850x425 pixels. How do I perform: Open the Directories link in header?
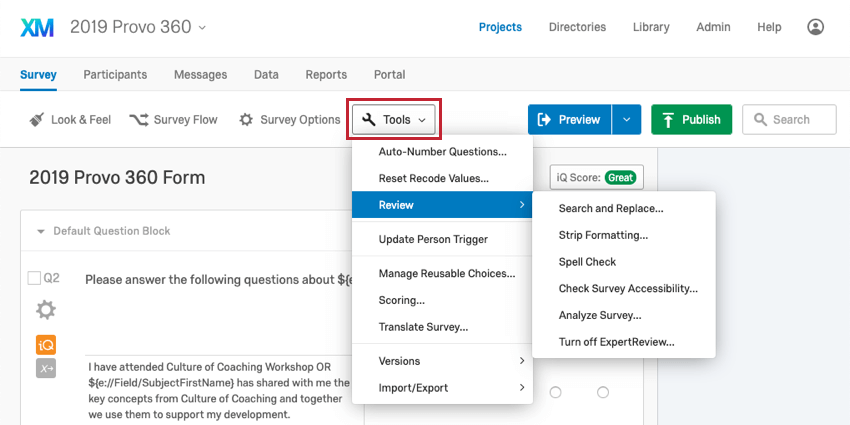[x=577, y=27]
